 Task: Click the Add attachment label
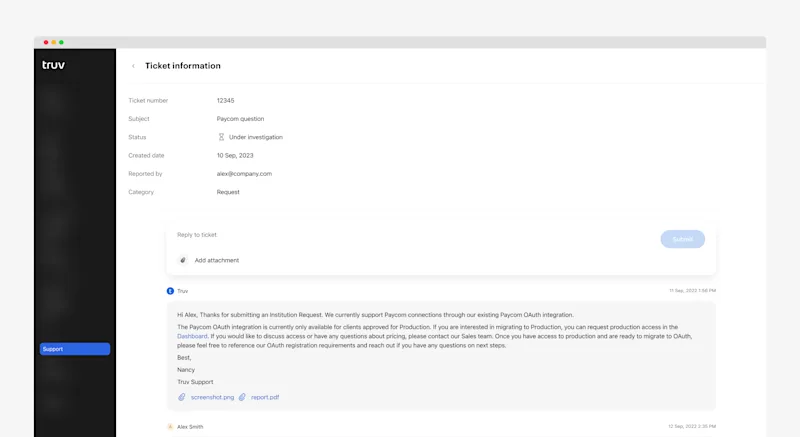[x=217, y=260]
